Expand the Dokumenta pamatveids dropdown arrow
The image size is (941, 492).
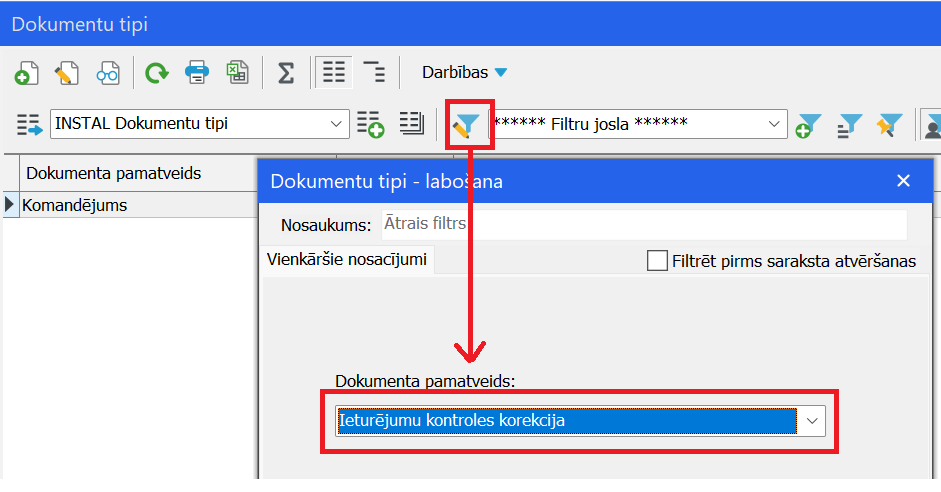[812, 421]
